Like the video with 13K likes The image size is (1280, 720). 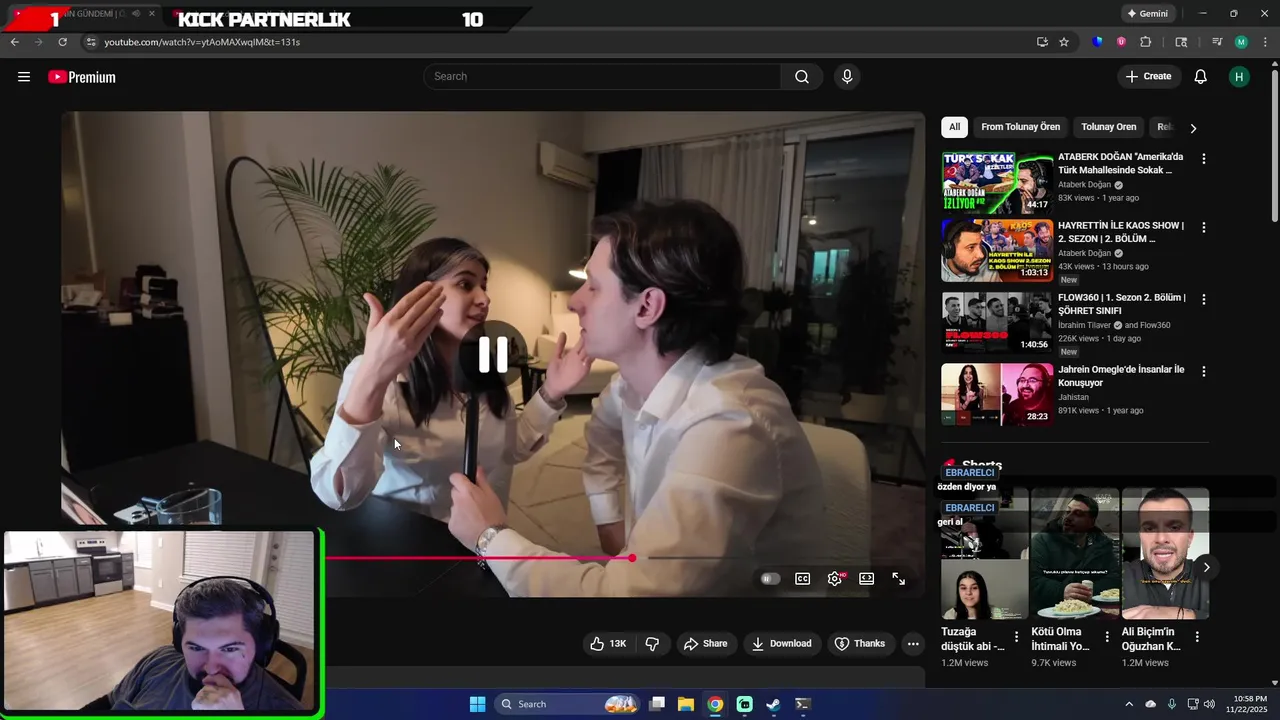pos(608,644)
